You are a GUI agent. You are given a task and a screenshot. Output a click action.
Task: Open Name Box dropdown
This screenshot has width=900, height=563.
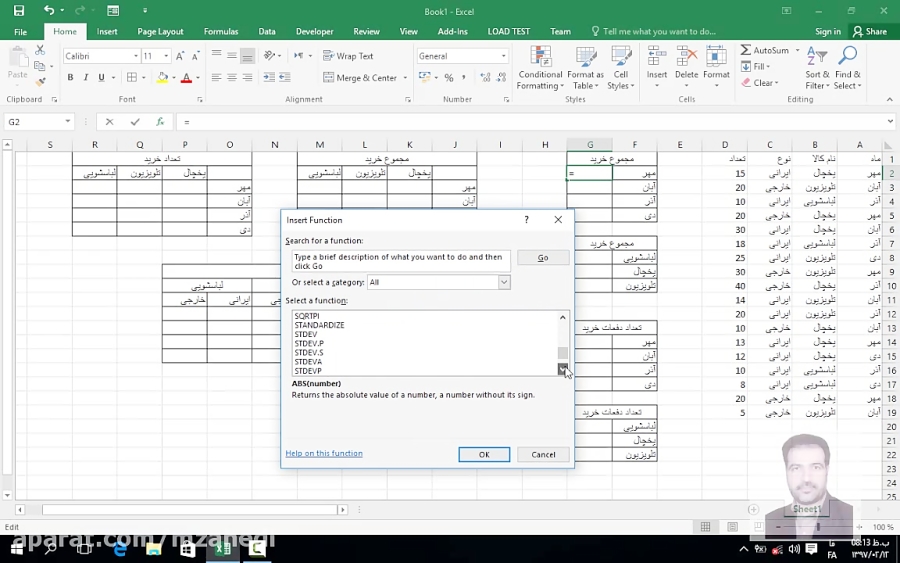[67, 122]
